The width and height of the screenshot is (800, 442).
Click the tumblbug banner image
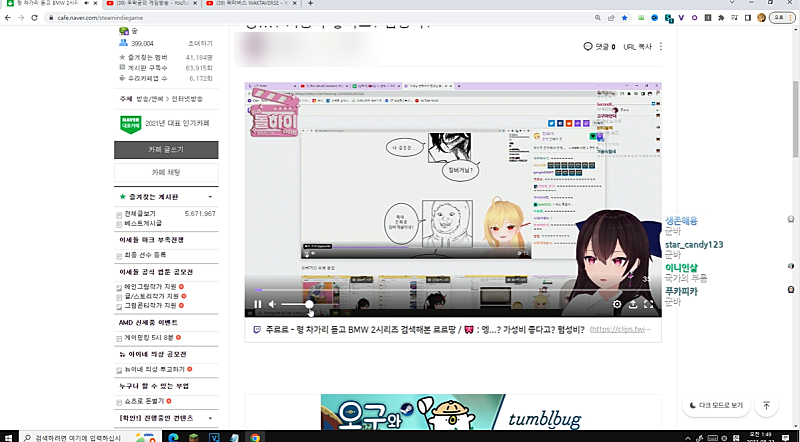pyautogui.click(x=453, y=411)
